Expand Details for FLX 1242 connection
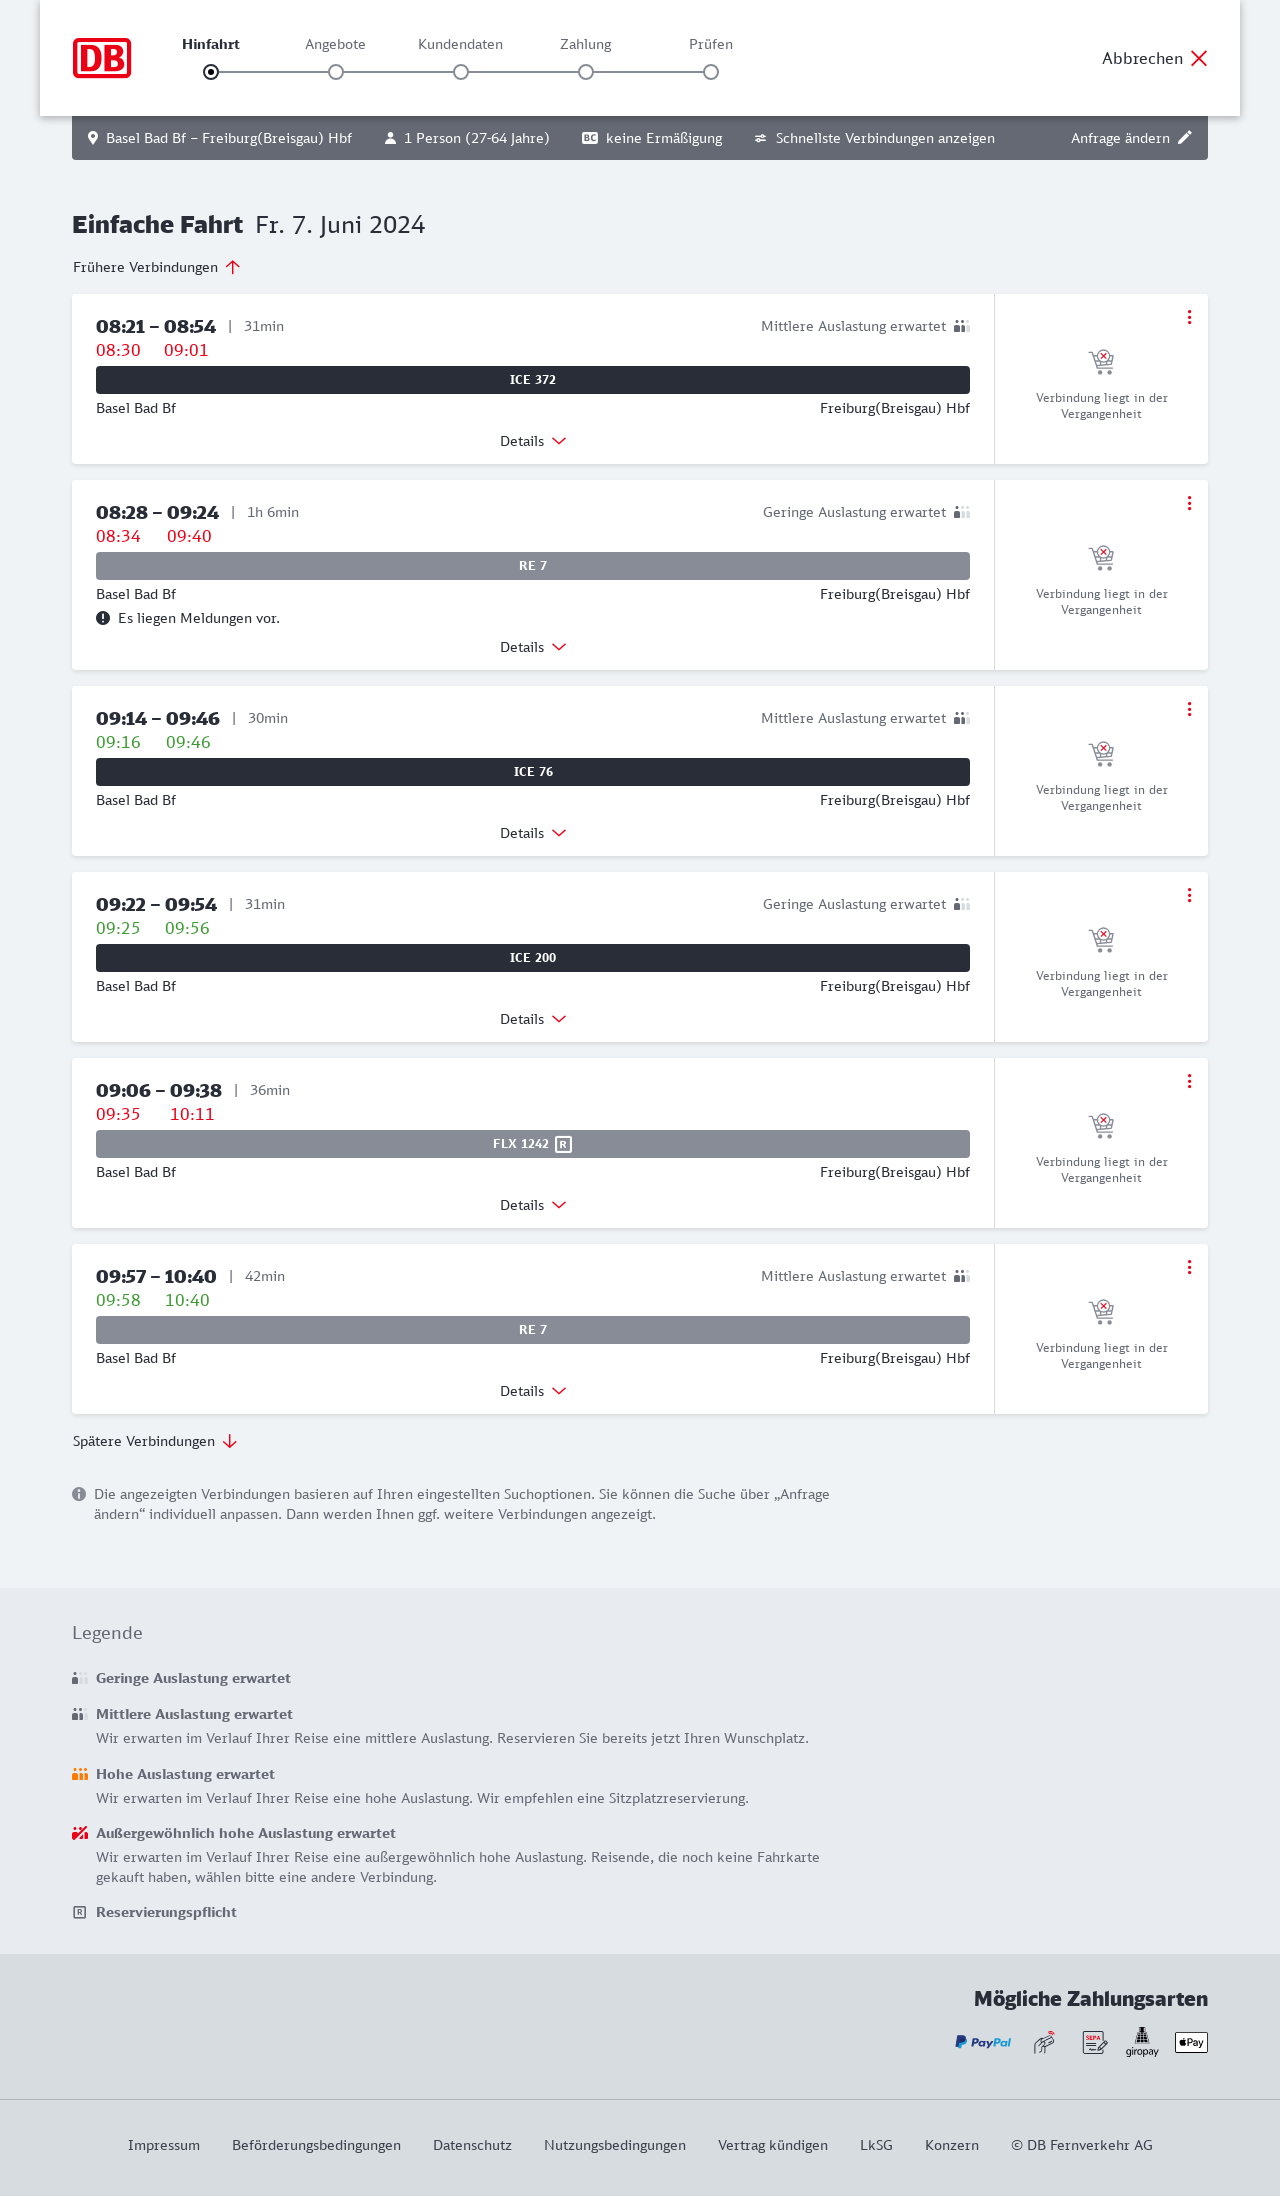This screenshot has width=1280, height=2196. [x=533, y=1205]
